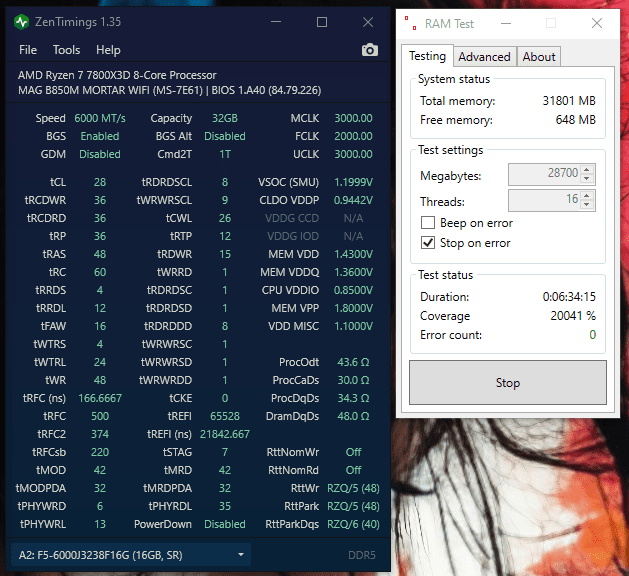
Task: Click the MEM VDD value 1.4300V
Action: tap(353, 254)
